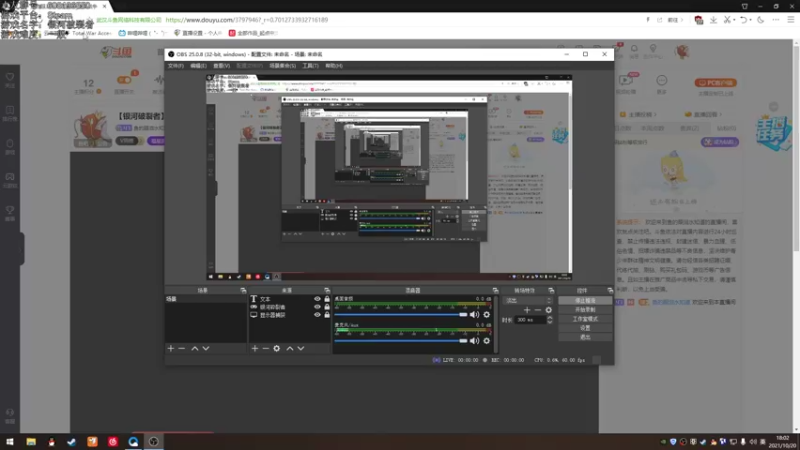Toggle lock on second source row
Image resolution: width=800 pixels, height=450 pixels.
click(x=327, y=307)
